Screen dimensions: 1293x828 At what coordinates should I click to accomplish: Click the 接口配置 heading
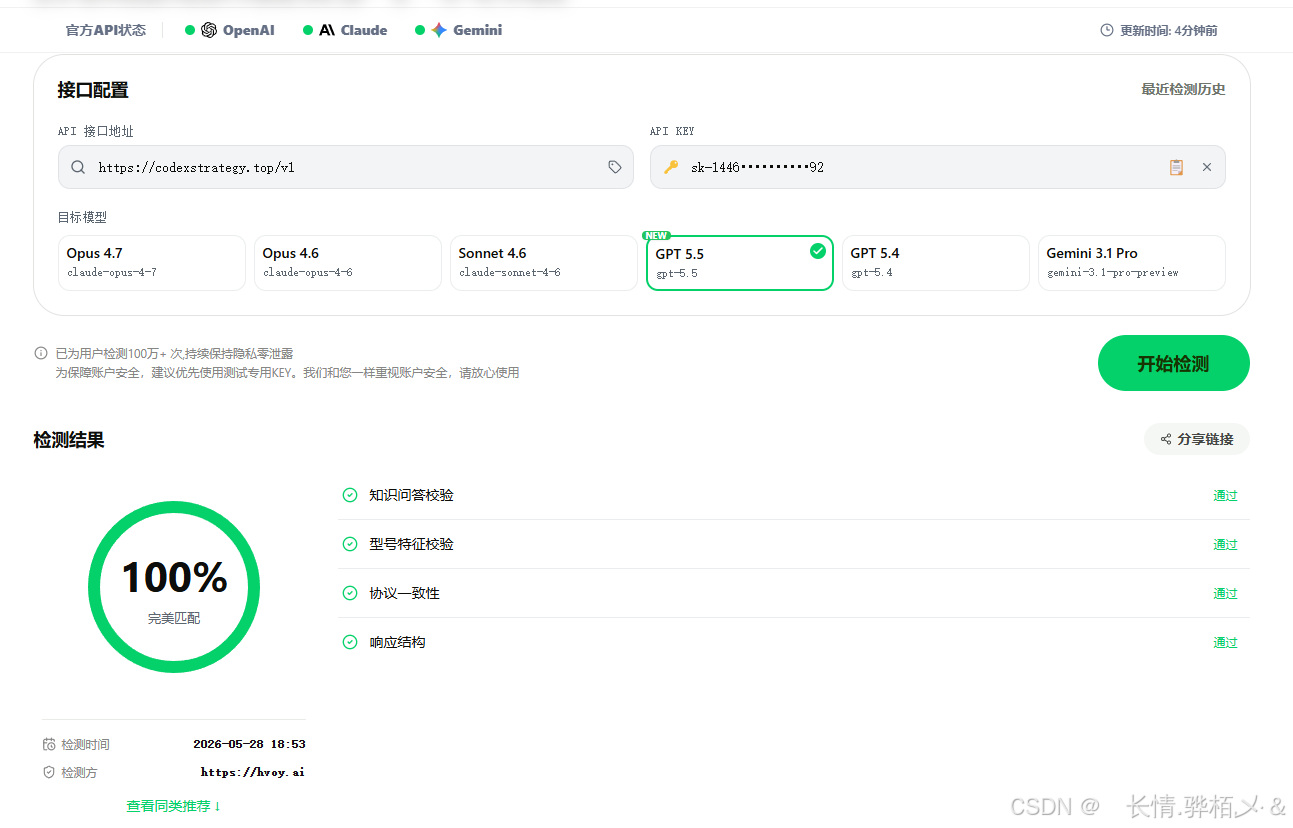click(x=93, y=90)
